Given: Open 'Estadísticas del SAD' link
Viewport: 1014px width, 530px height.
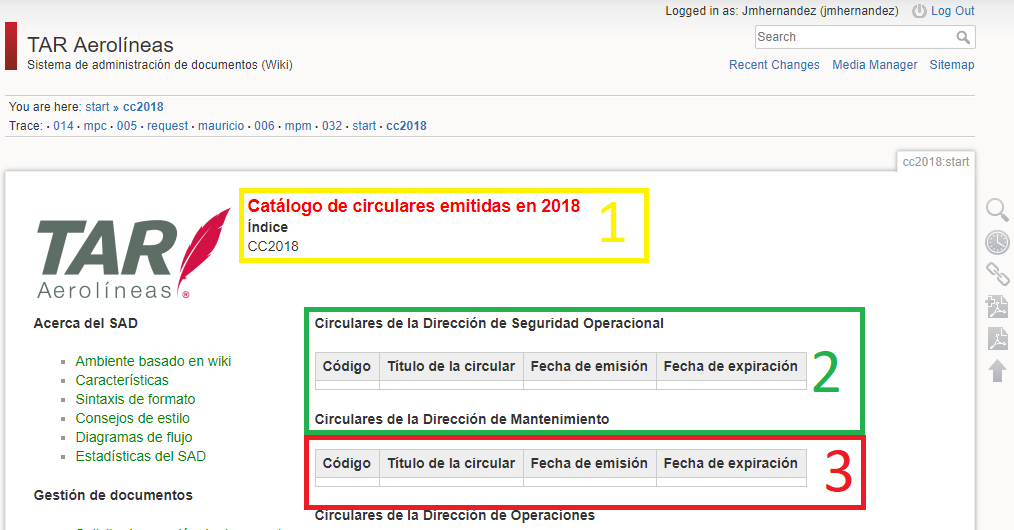Looking at the screenshot, I should pos(141,456).
